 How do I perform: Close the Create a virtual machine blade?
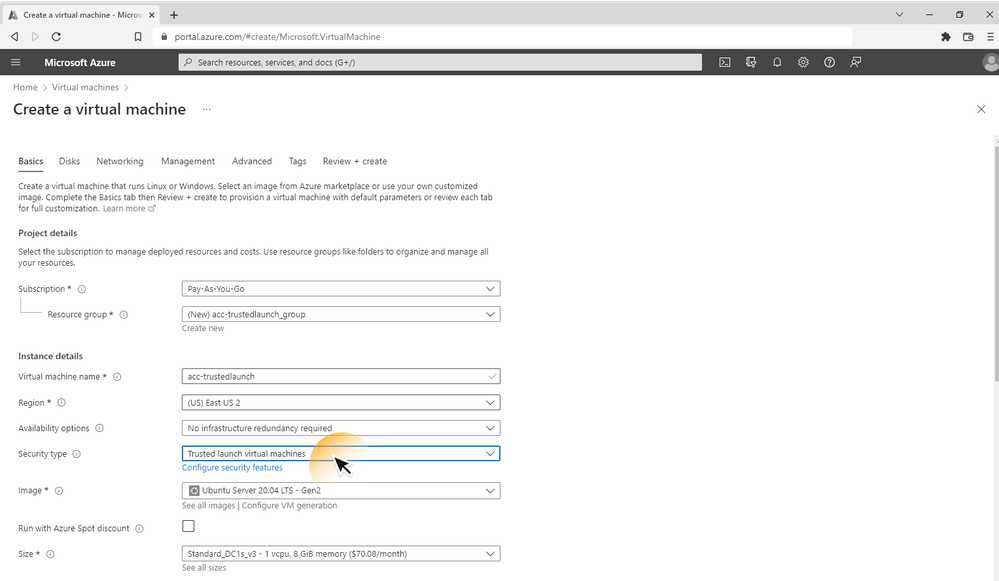point(981,110)
